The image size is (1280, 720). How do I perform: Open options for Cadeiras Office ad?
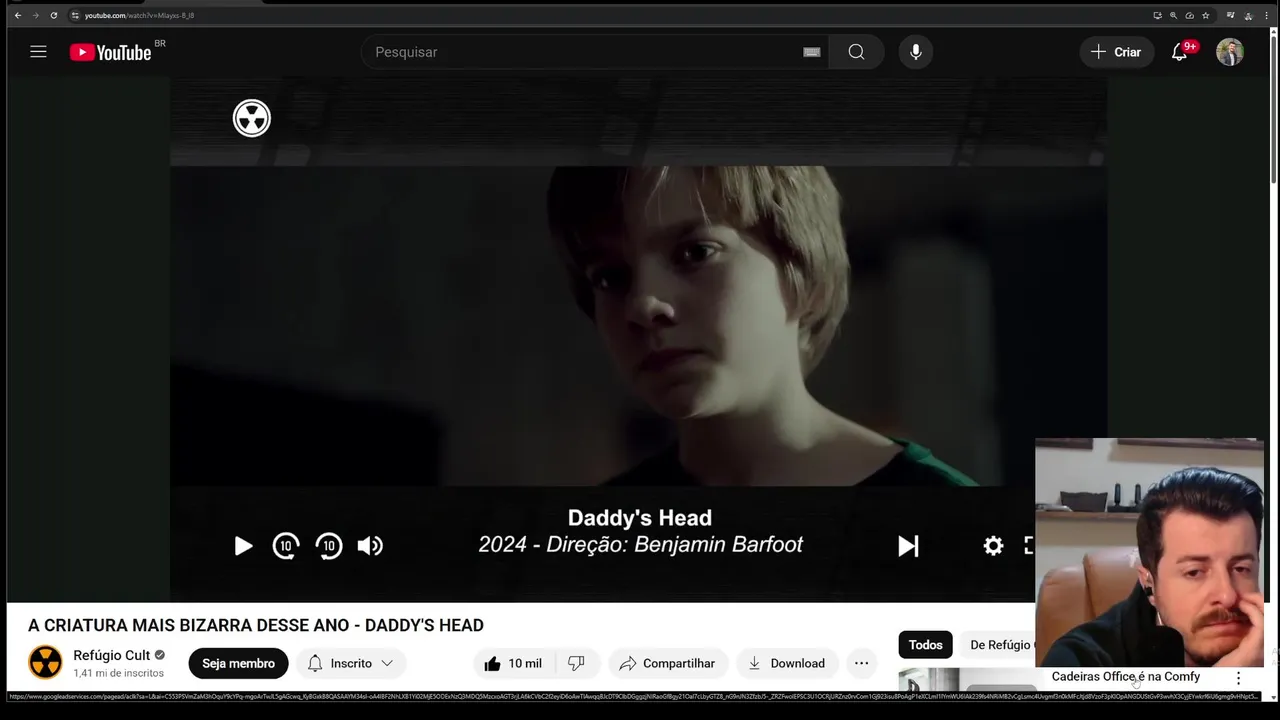1238,678
